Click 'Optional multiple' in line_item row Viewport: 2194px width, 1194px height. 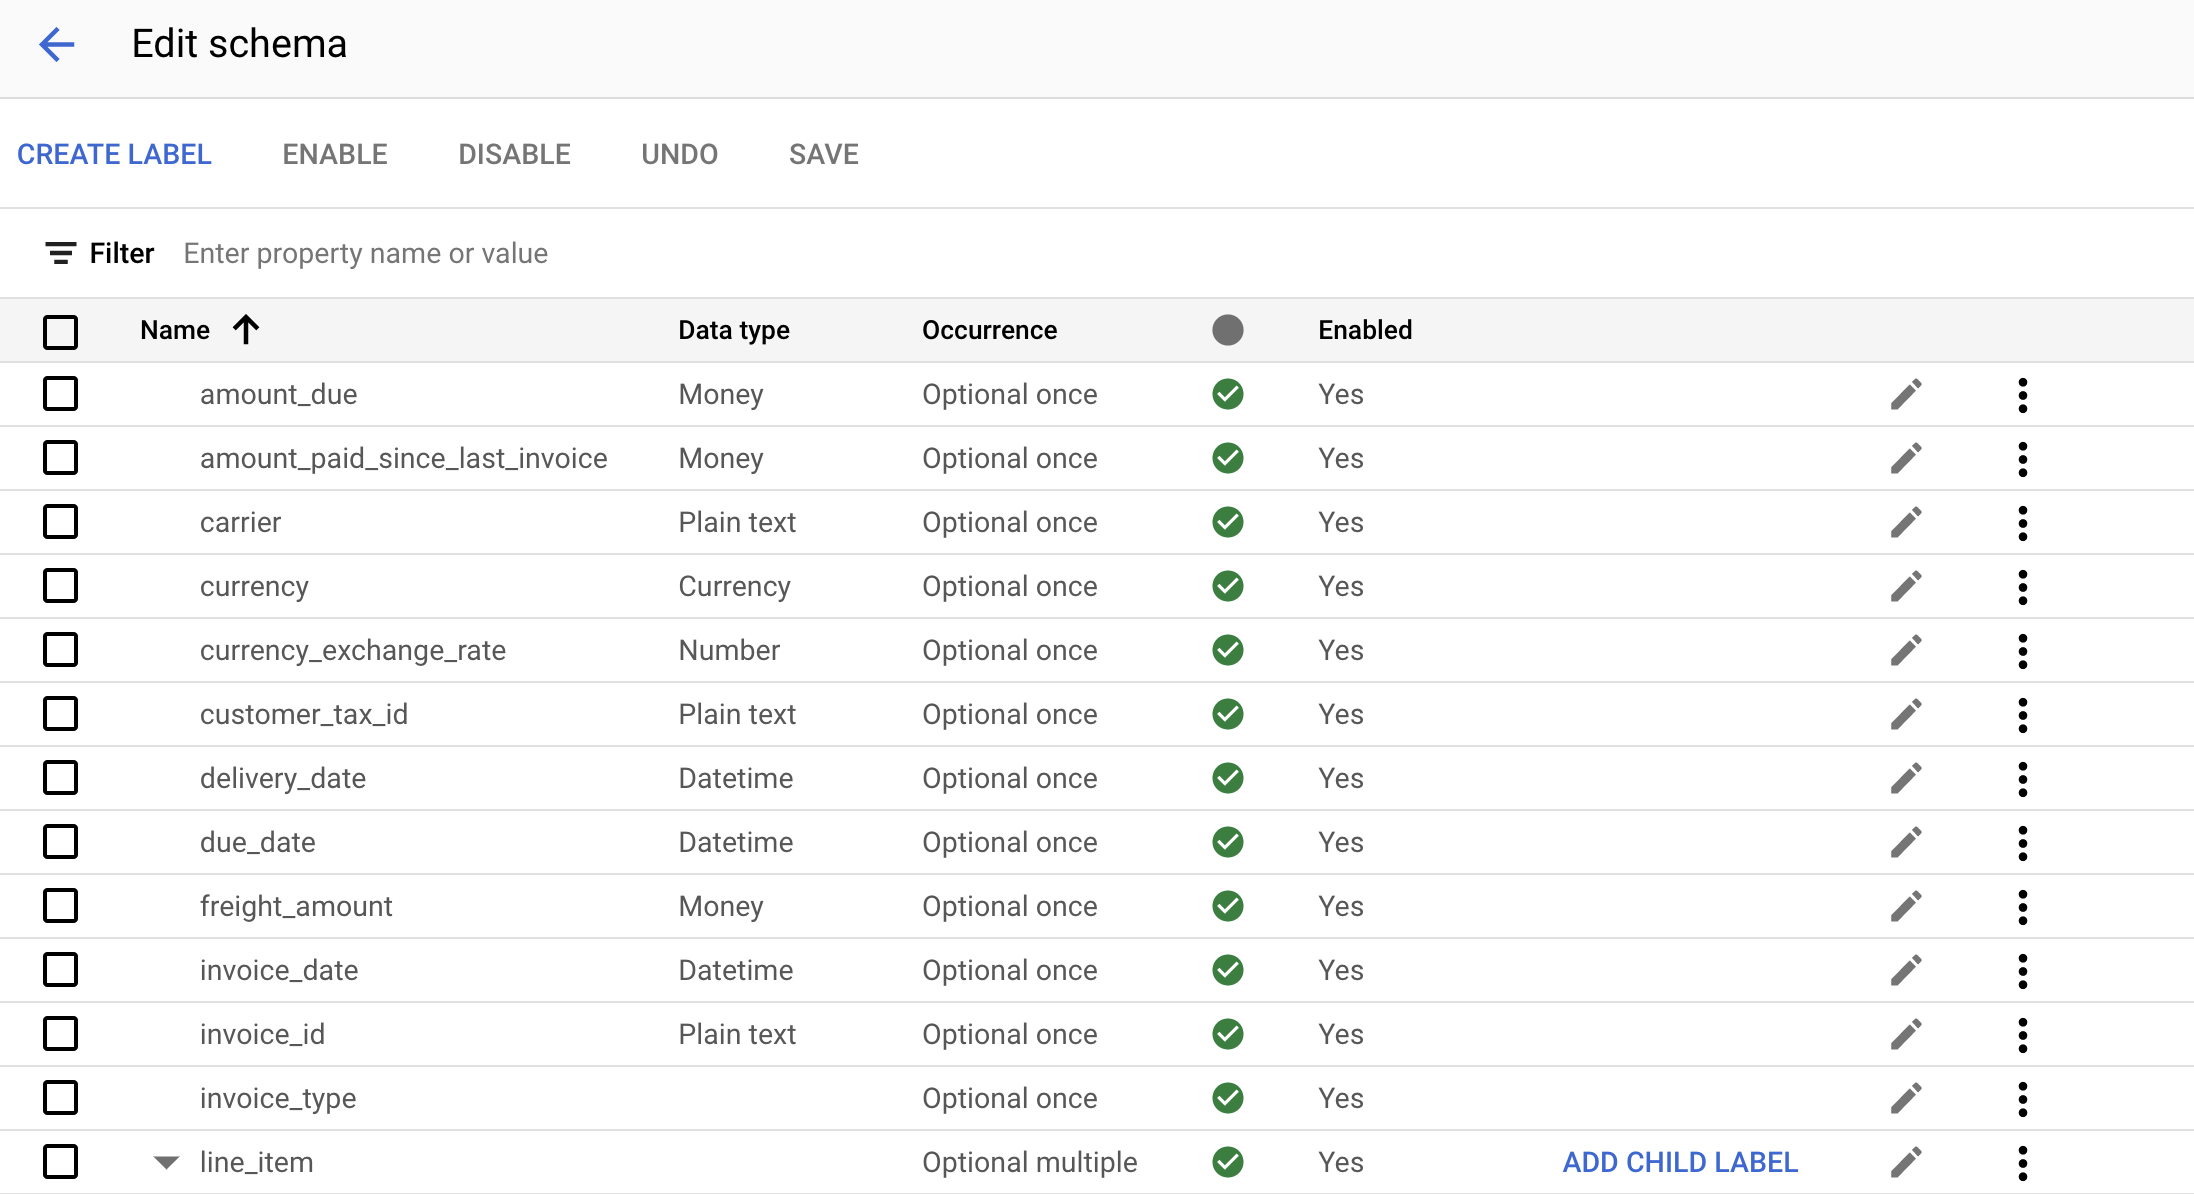click(x=1030, y=1162)
